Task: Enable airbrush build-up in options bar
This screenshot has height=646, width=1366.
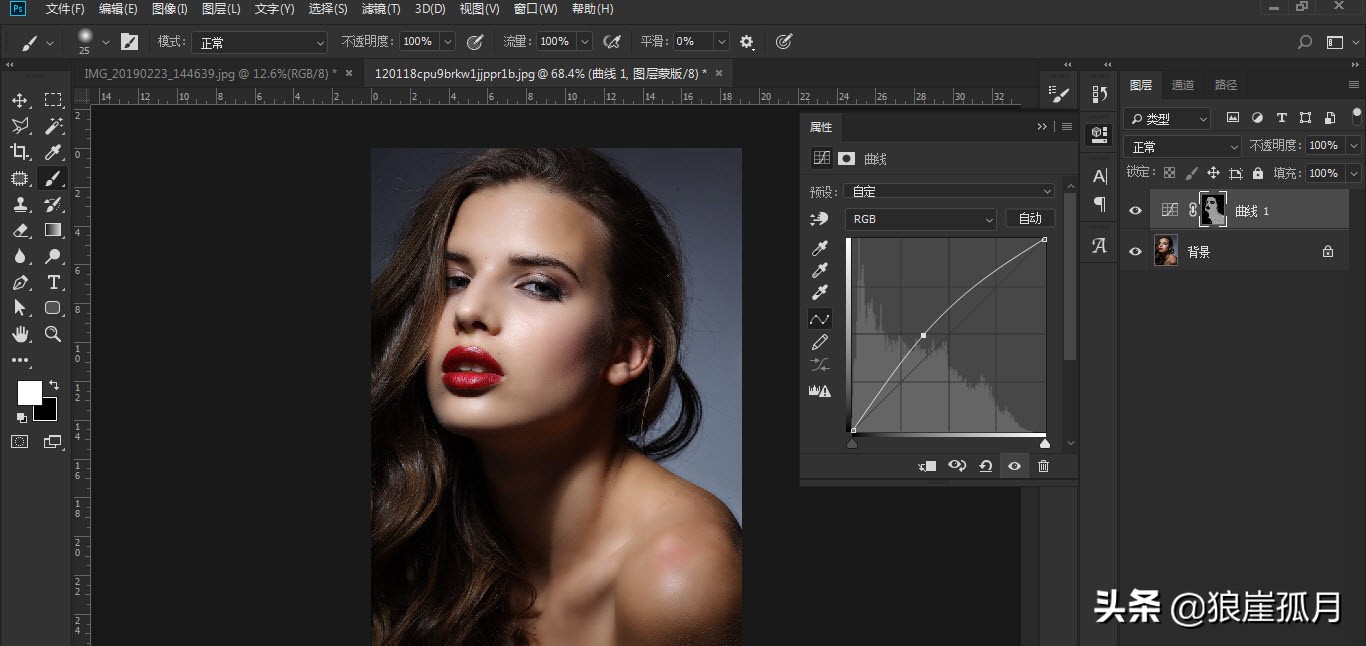Action: coord(613,42)
